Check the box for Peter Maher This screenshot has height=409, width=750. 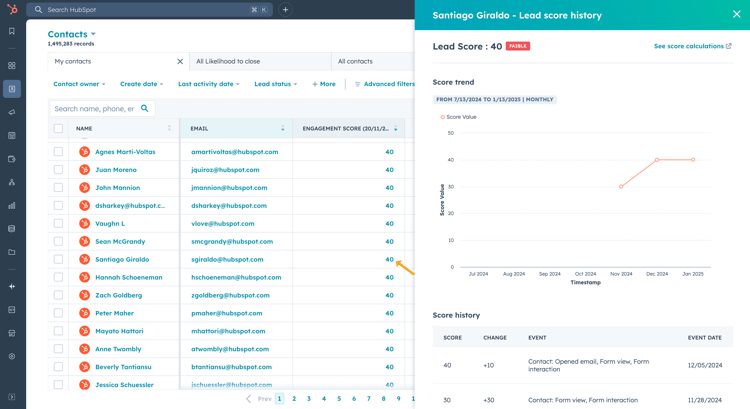click(58, 313)
